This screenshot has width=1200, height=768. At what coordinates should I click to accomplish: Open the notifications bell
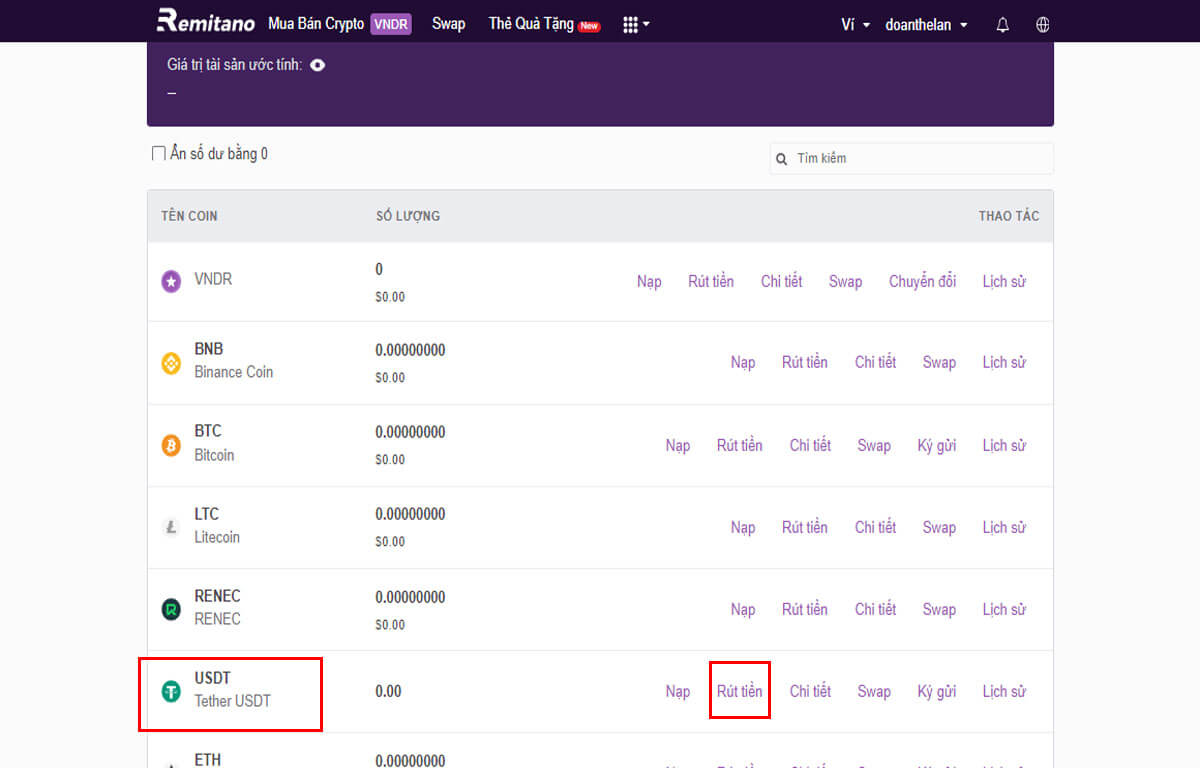click(1003, 25)
